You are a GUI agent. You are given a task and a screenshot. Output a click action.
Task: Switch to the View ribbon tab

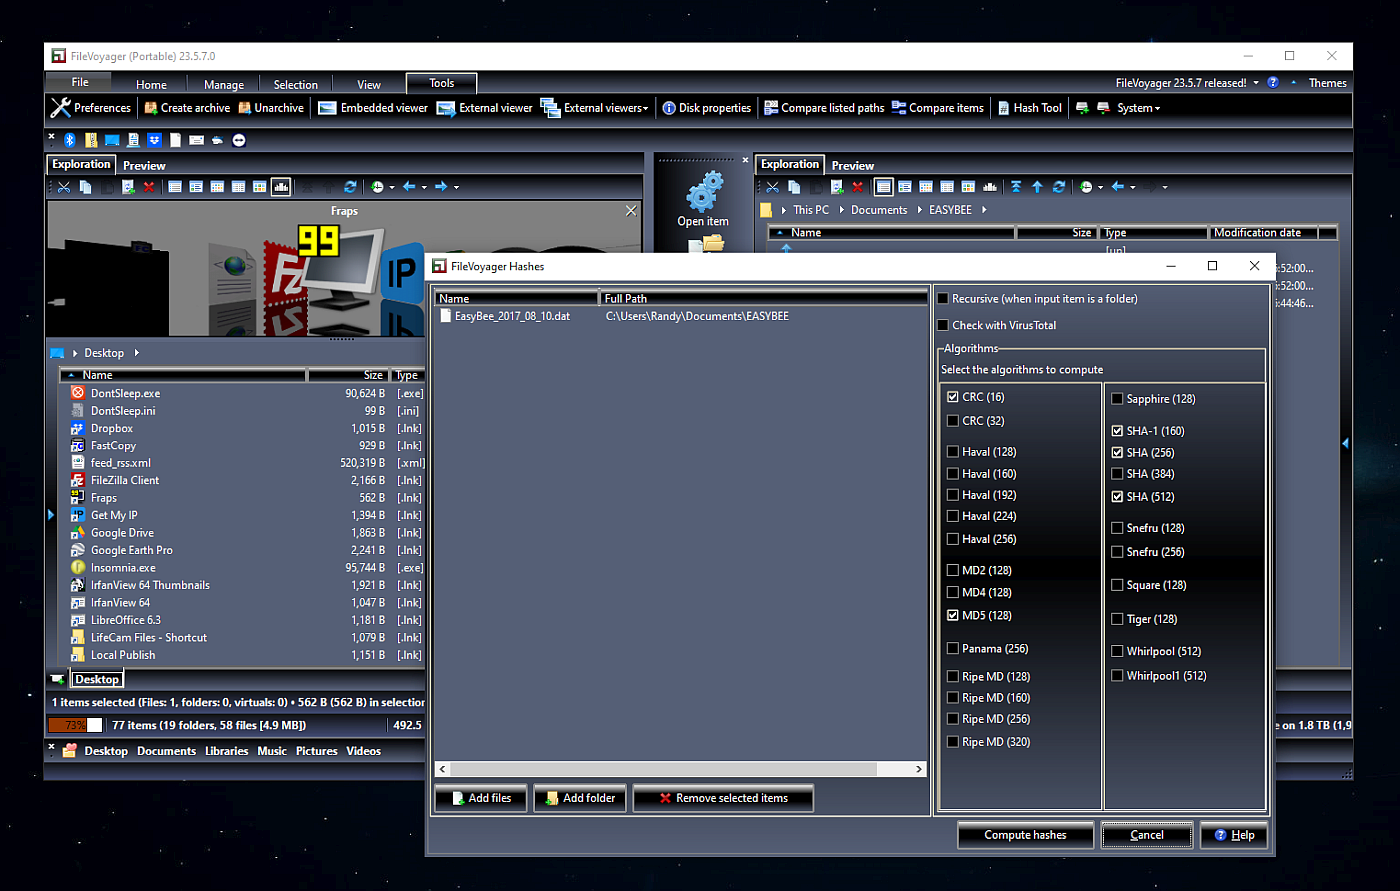[369, 85]
